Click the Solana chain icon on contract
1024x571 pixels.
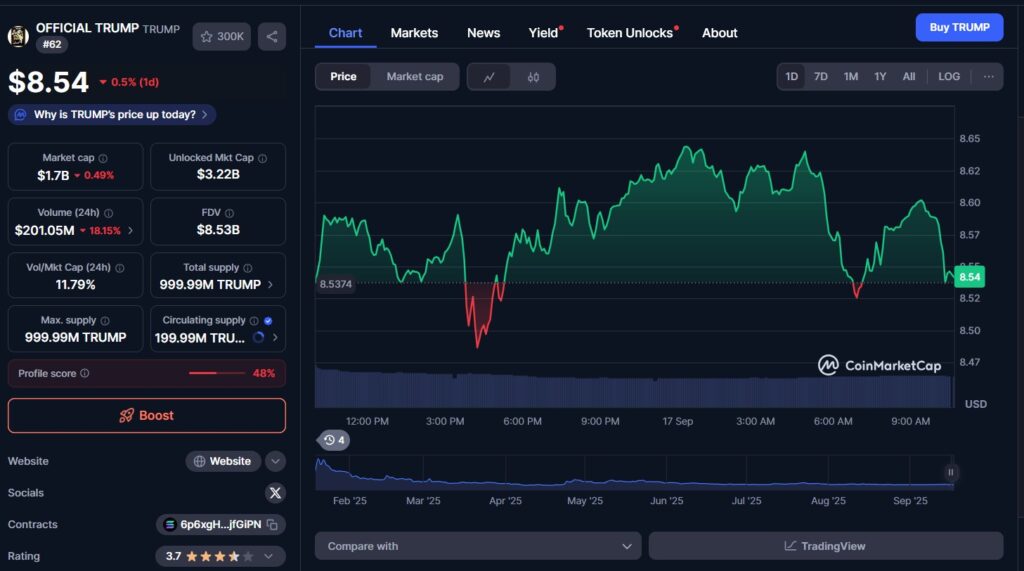(170, 525)
